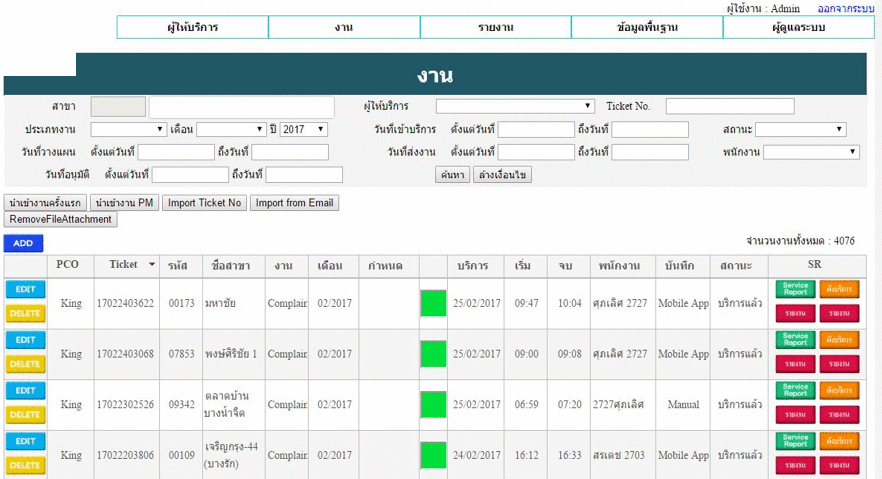
Task: Click EDIT for ticket 17022302526
Action: (26, 391)
